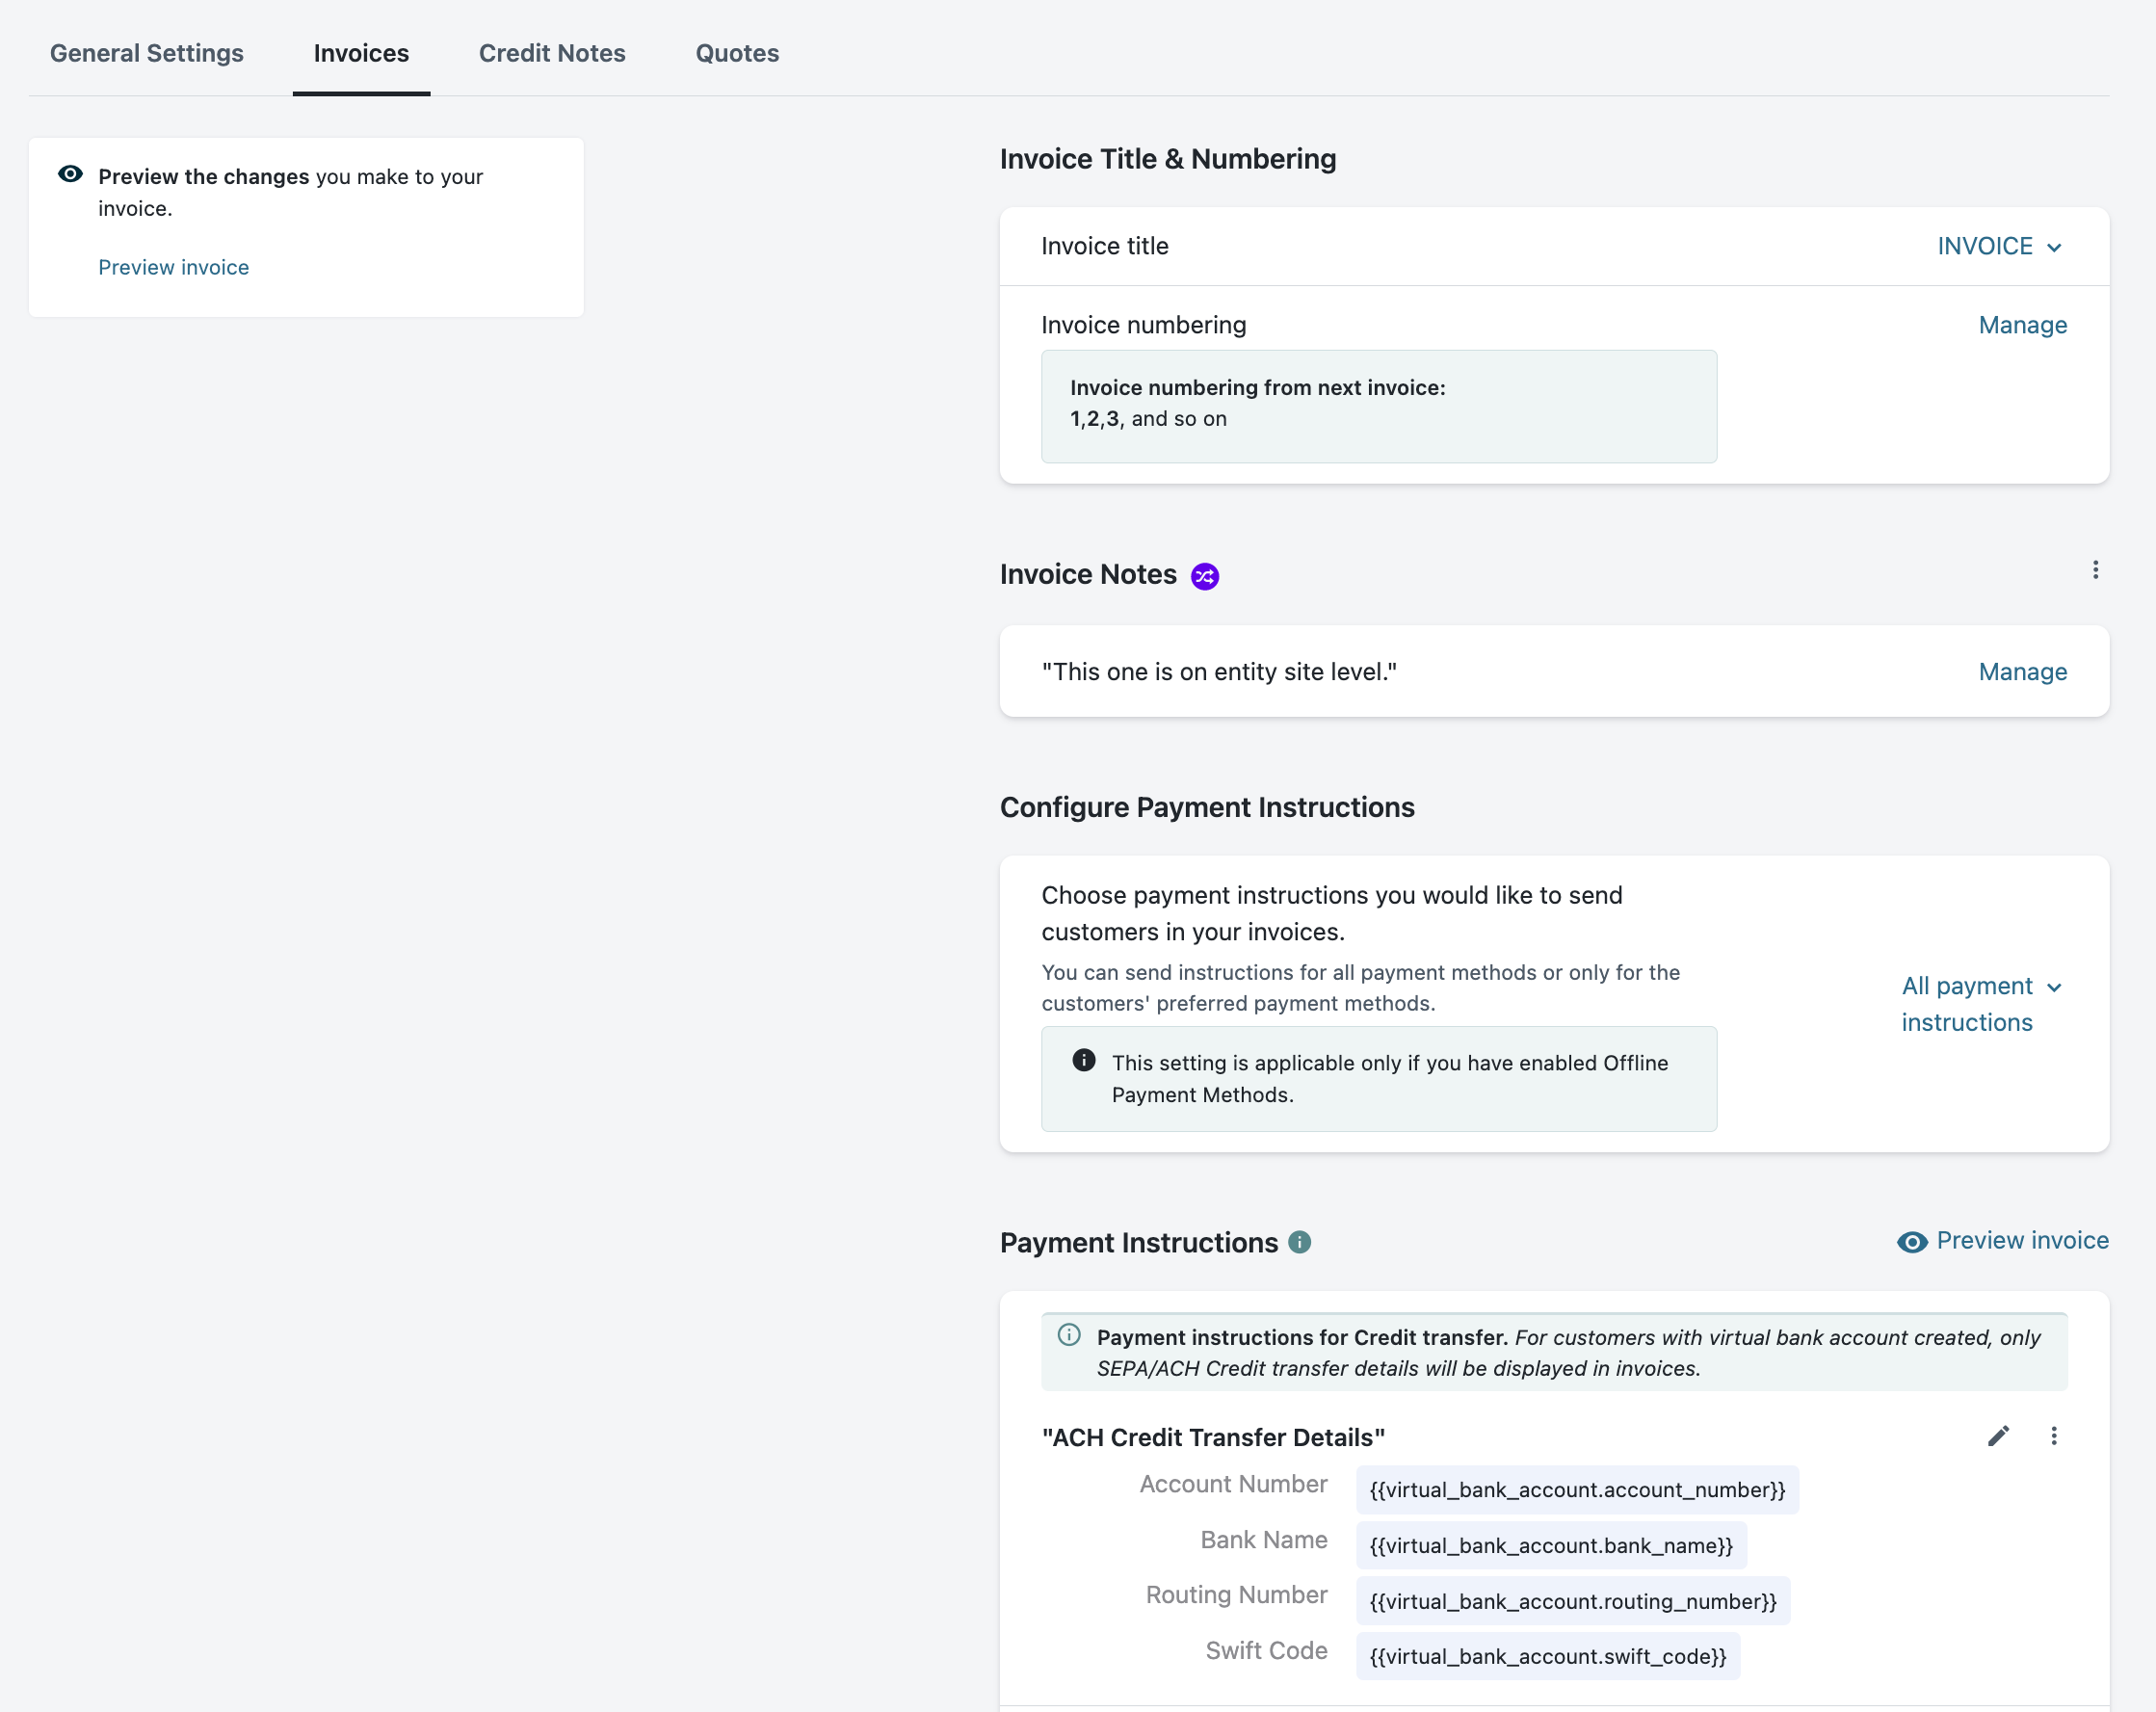Click the purple shuffle icon beside Invoice Notes
This screenshot has height=1712, width=2156.
coord(1204,576)
